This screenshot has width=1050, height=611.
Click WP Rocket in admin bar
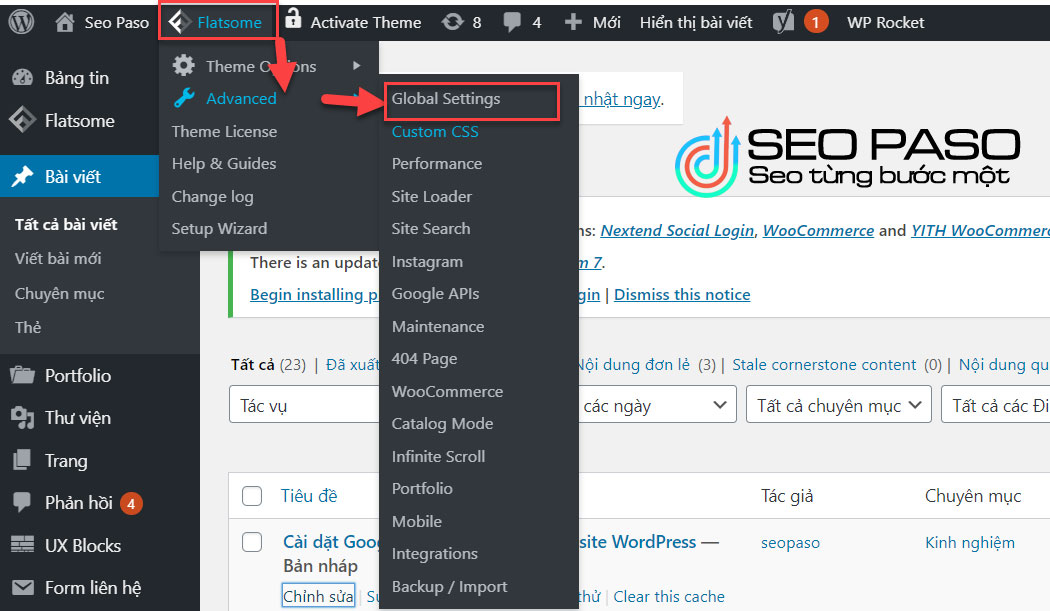[885, 22]
